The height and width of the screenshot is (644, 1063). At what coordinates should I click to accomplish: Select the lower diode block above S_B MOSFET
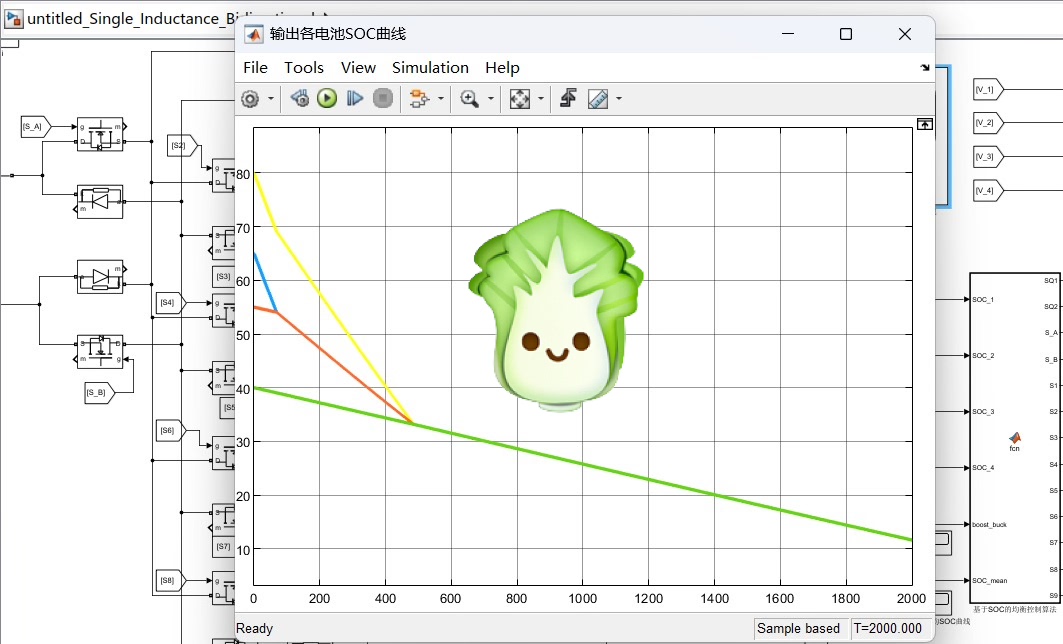100,277
